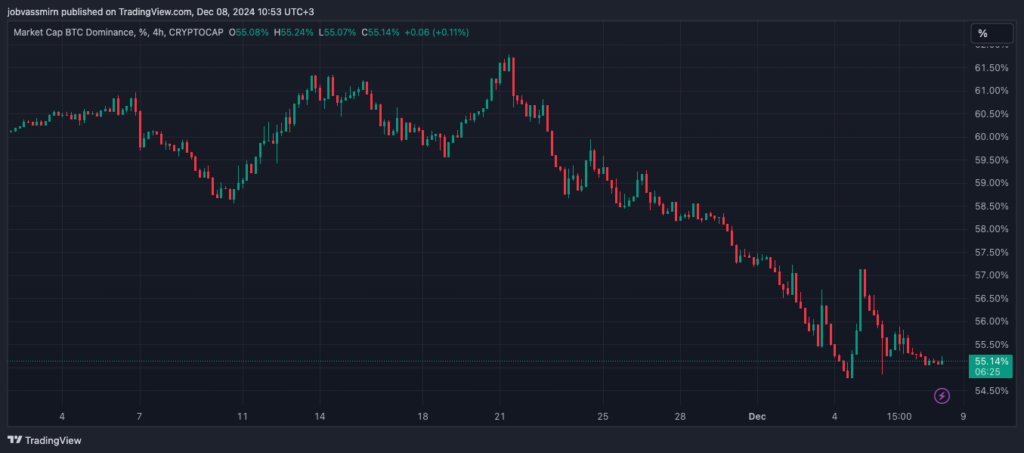Click the 57.00% price axis label

(991, 275)
